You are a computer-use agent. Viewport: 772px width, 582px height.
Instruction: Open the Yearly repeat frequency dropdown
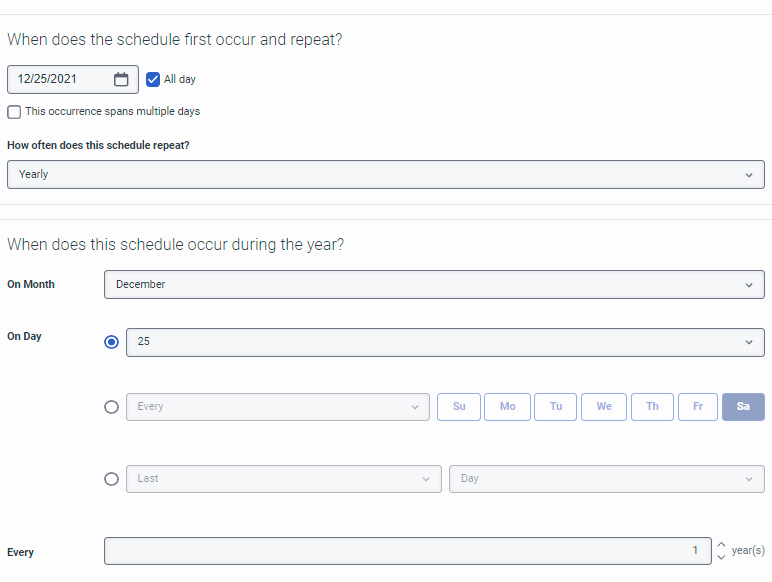(x=385, y=175)
